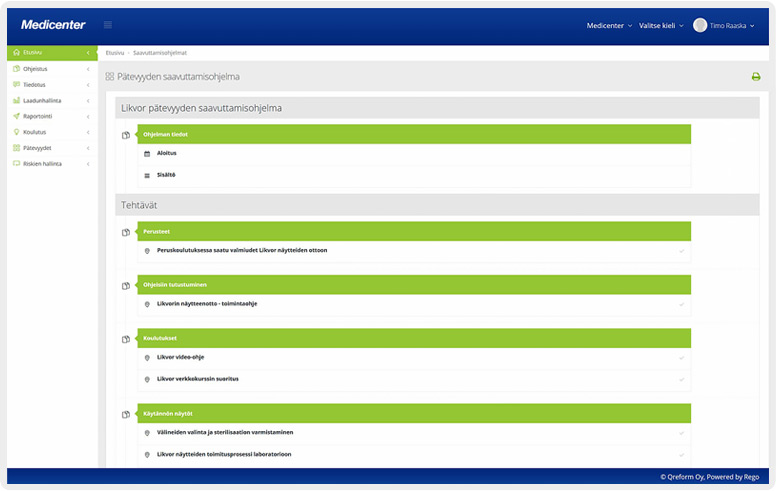Click the pin icon before Likvor video-ohje
The height and width of the screenshot is (491, 776).
[x=147, y=358]
